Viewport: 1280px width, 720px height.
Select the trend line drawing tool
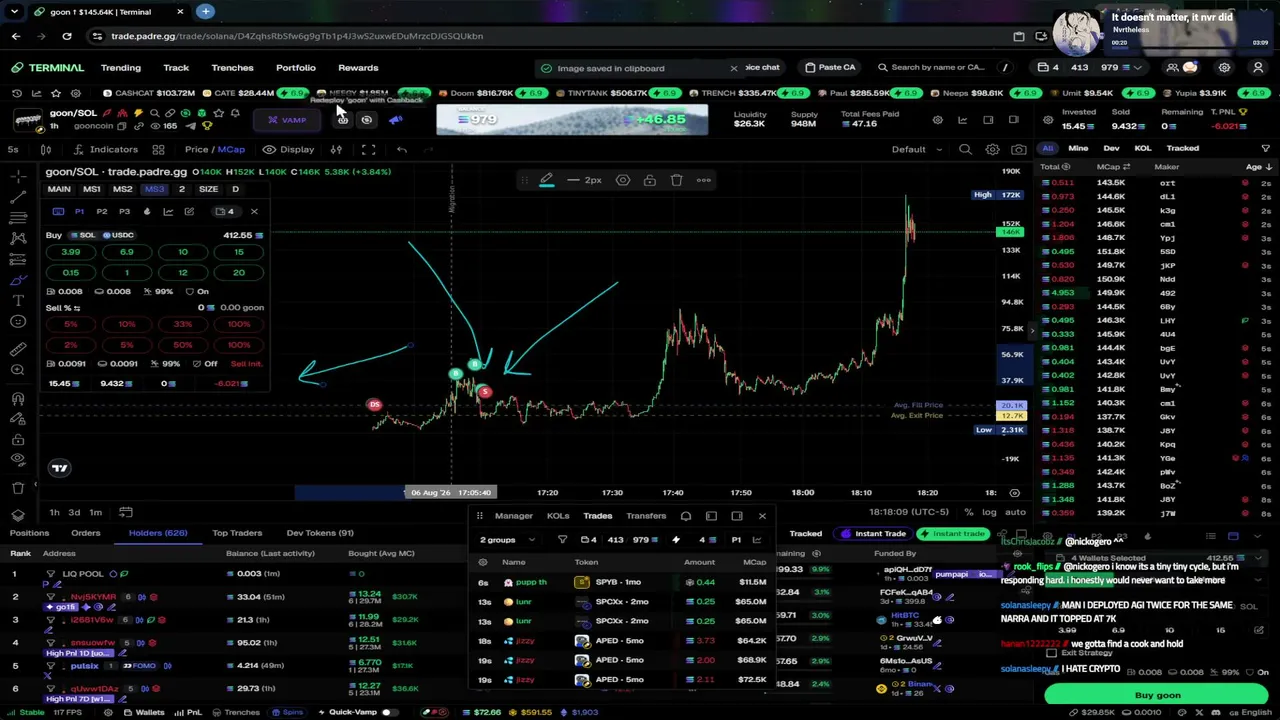point(18,197)
